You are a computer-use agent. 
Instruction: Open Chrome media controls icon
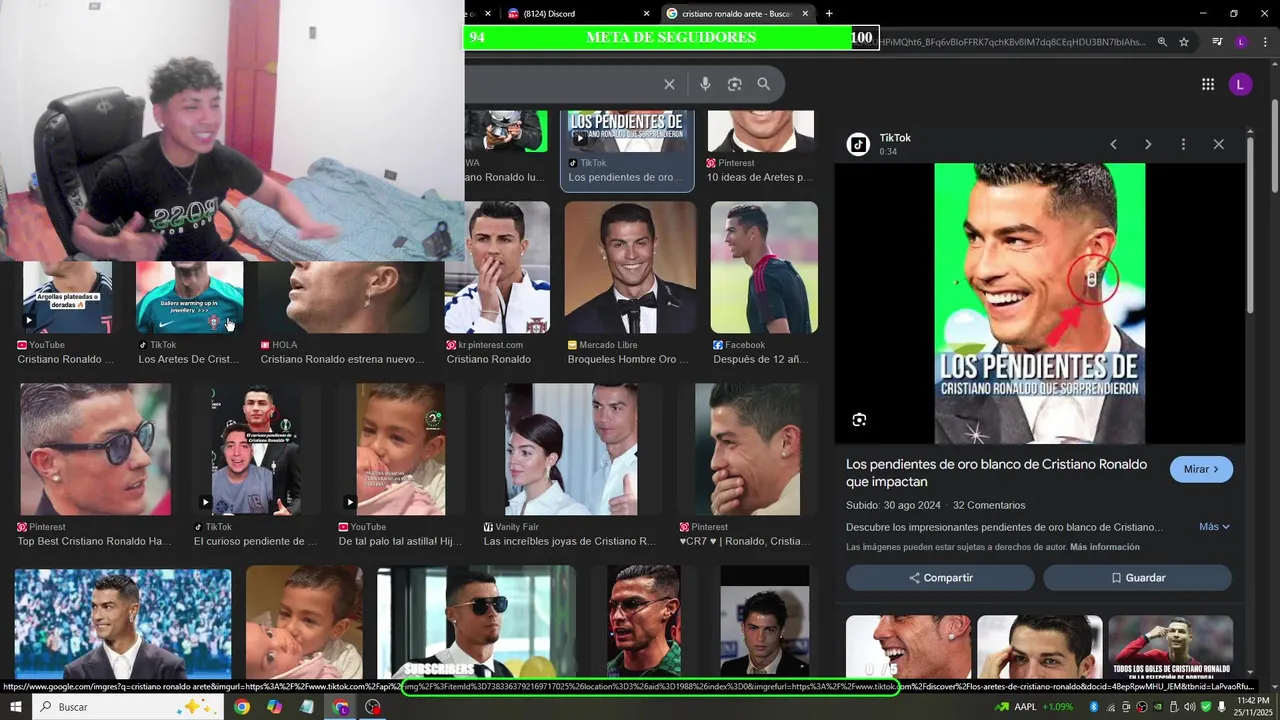tap(1217, 42)
